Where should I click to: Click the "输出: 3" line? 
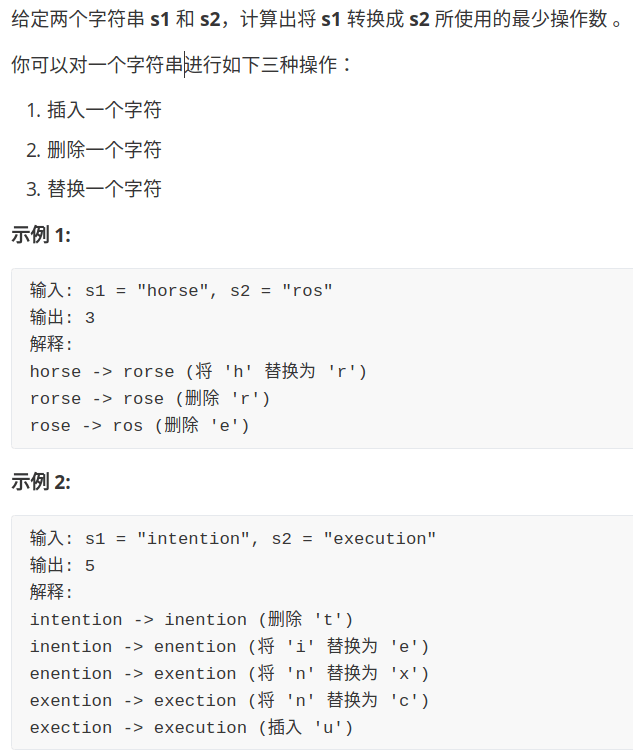click(63, 318)
